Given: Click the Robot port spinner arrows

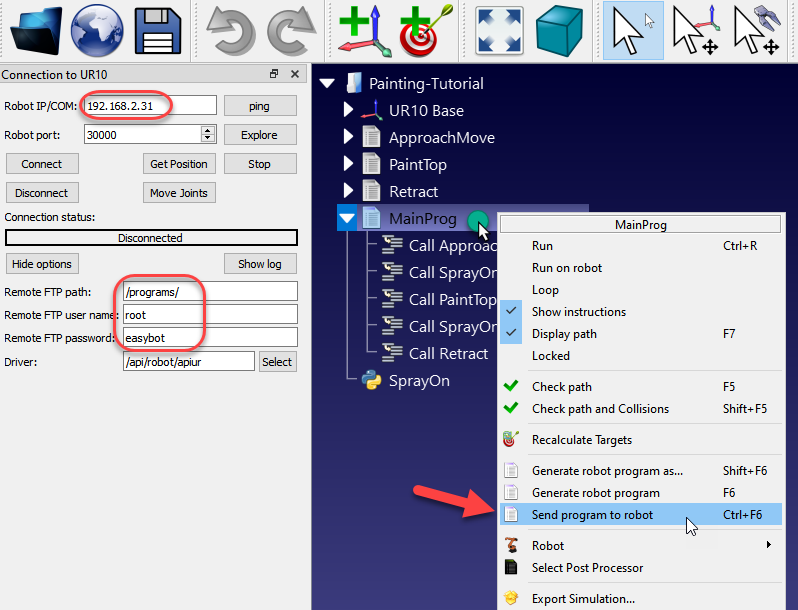Looking at the screenshot, I should [208, 134].
